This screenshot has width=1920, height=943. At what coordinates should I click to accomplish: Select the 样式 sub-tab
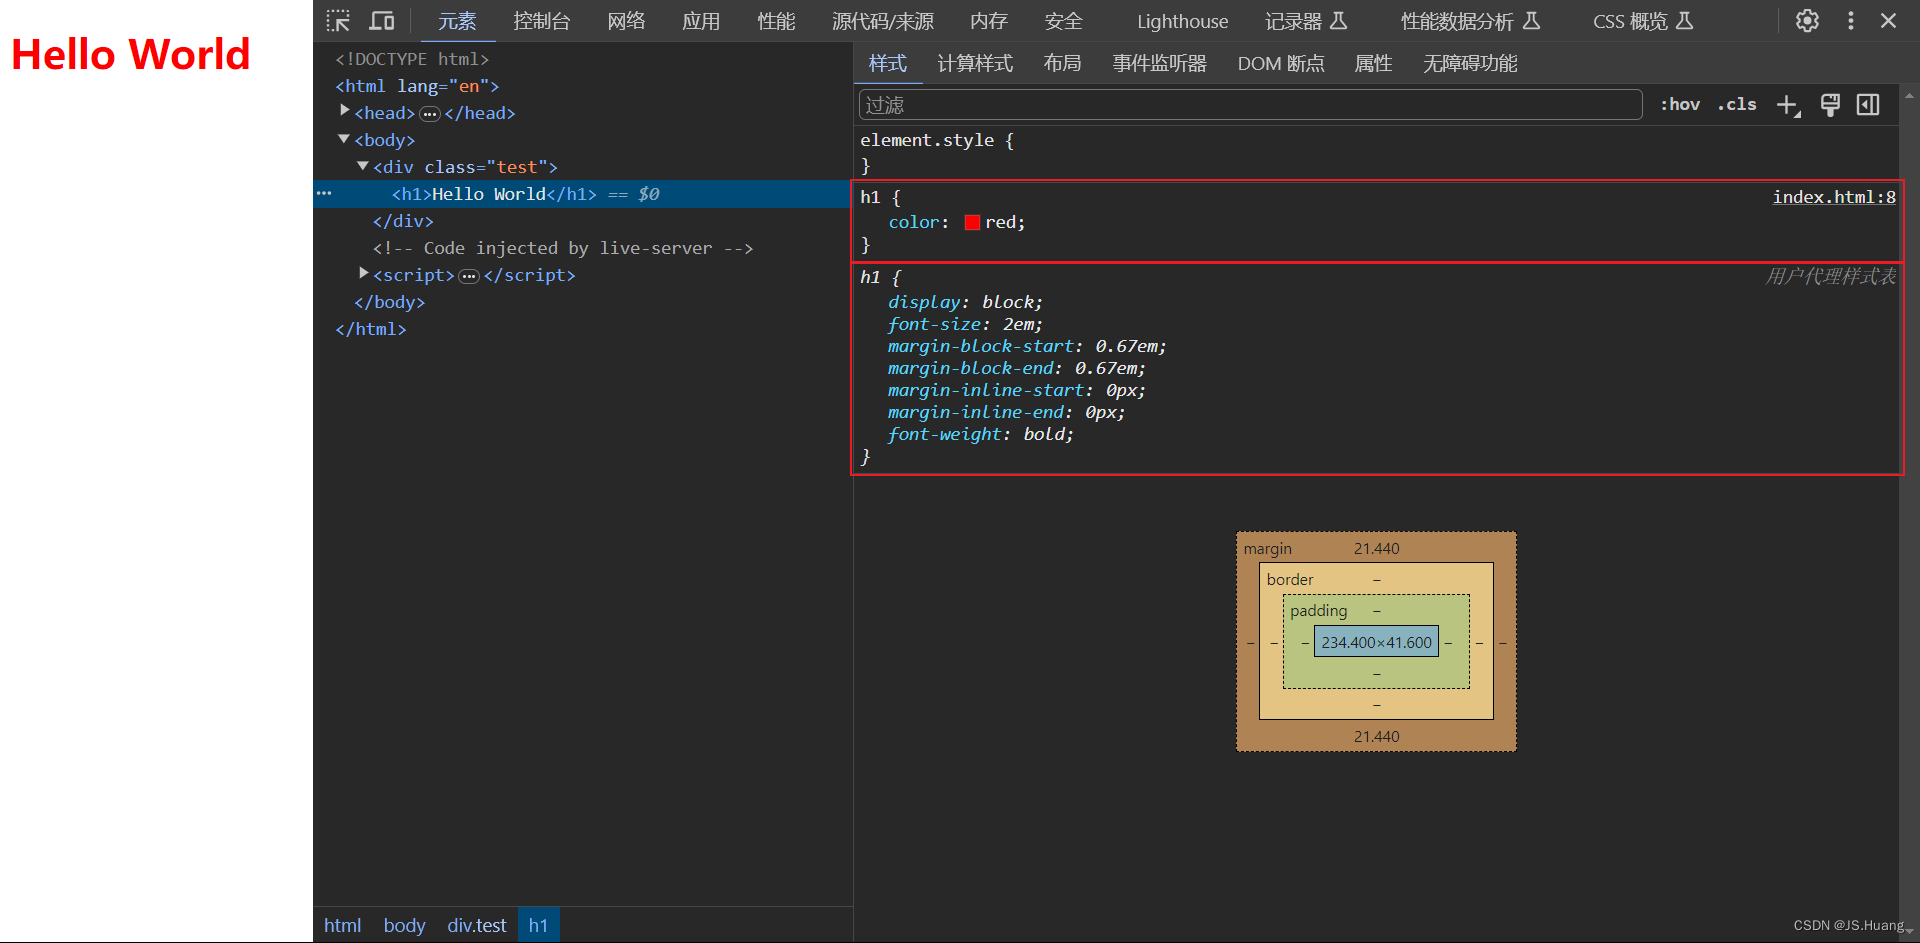(x=887, y=63)
